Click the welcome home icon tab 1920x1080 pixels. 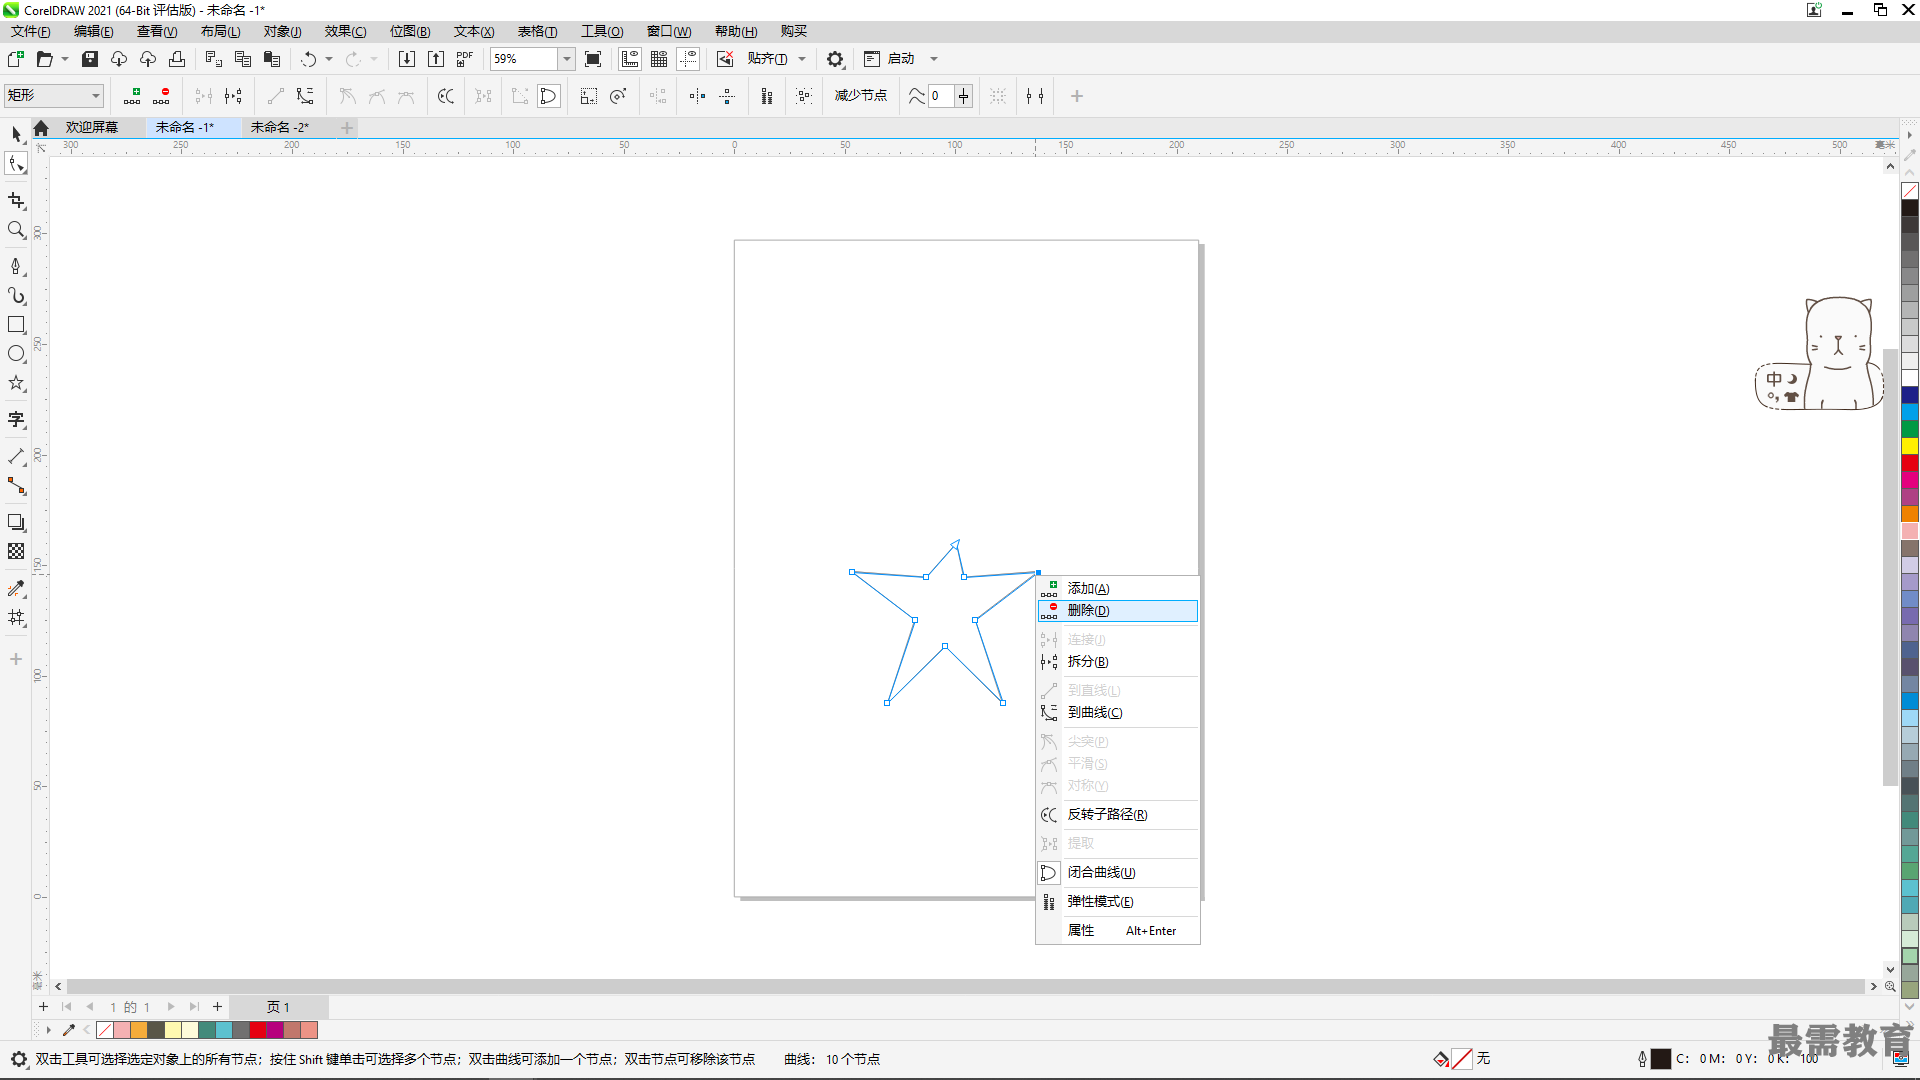tap(41, 128)
